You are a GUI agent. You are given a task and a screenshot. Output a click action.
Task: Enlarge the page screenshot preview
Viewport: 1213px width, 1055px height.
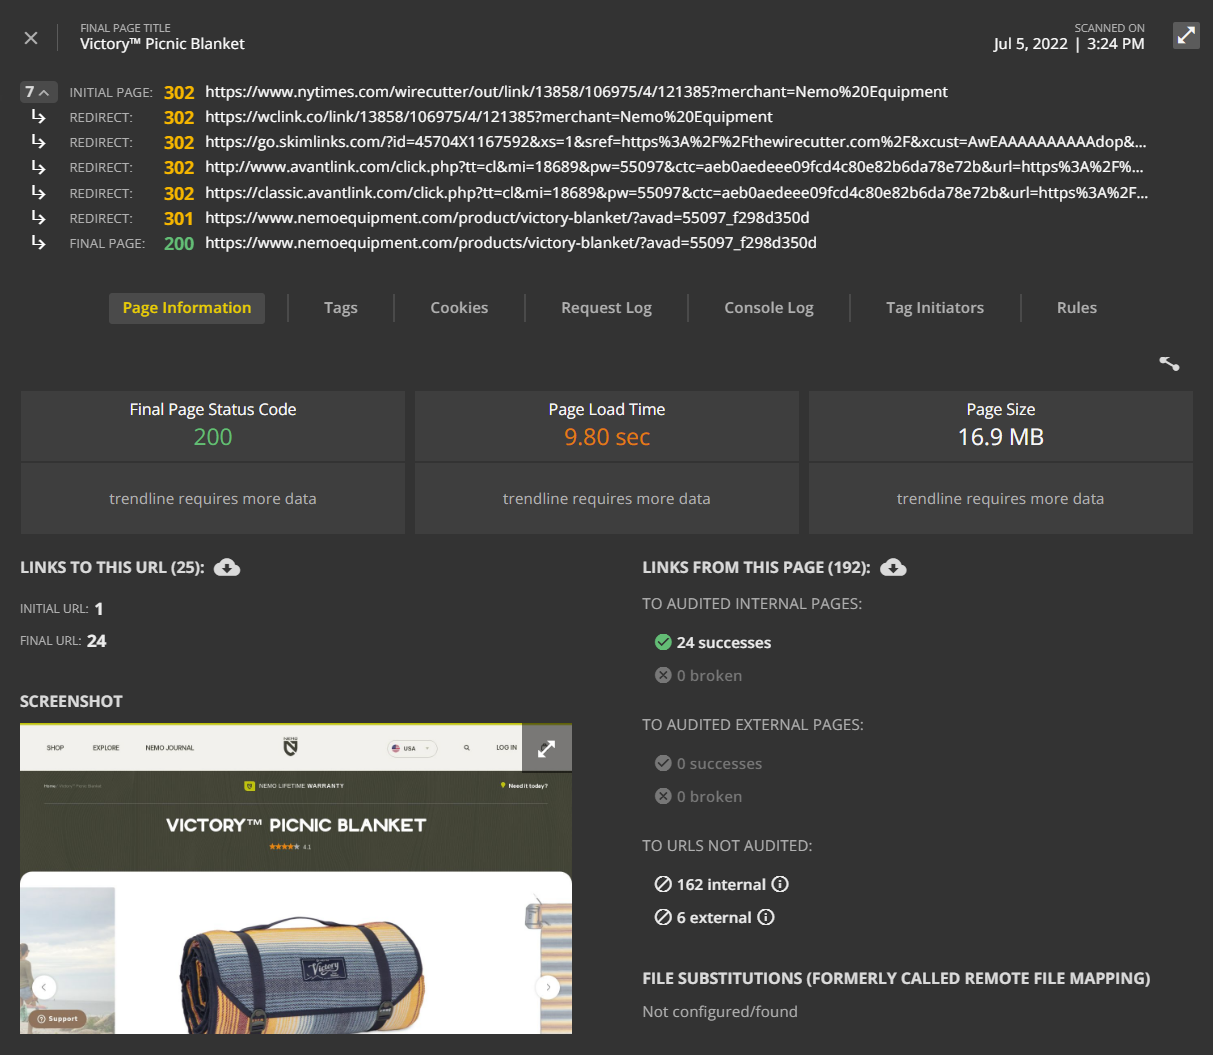coord(546,748)
